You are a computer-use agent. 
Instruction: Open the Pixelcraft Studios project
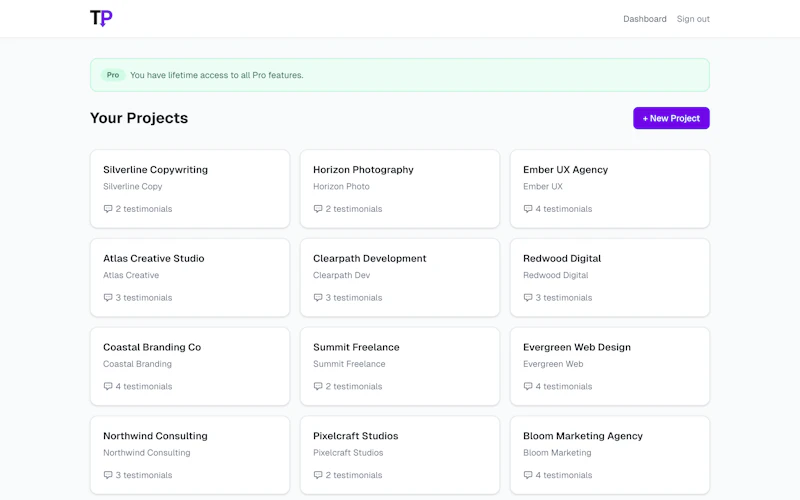(x=399, y=455)
